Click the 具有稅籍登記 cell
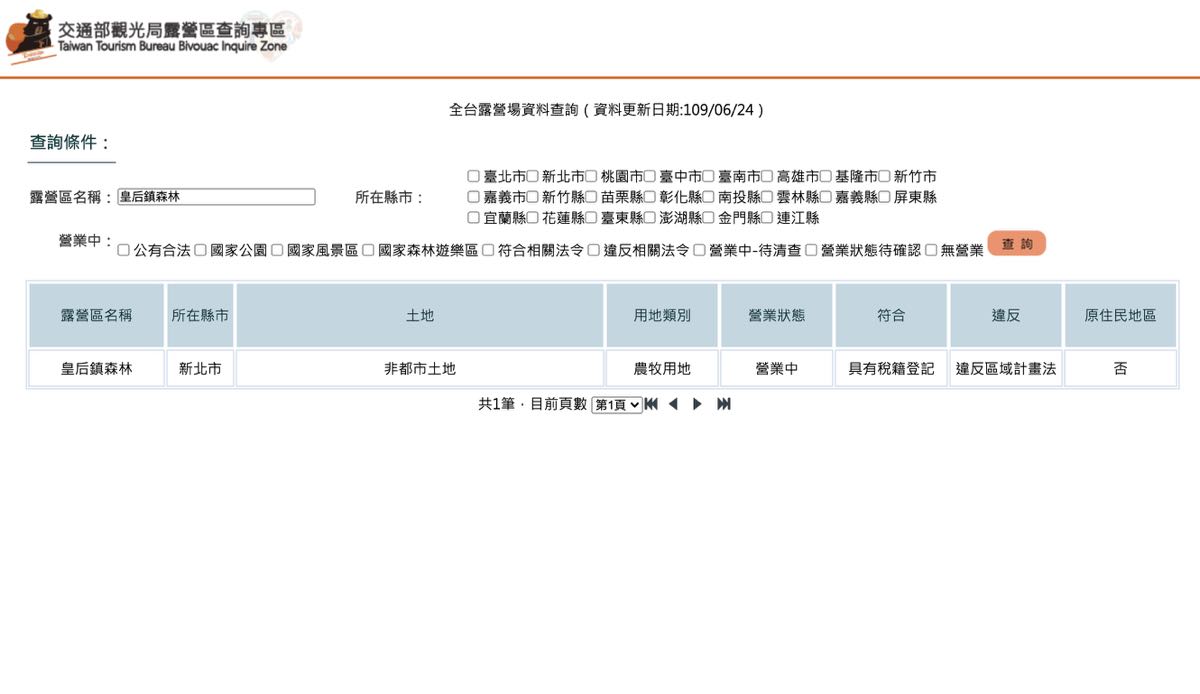Screen dimensions: 1200x694 coord(891,368)
